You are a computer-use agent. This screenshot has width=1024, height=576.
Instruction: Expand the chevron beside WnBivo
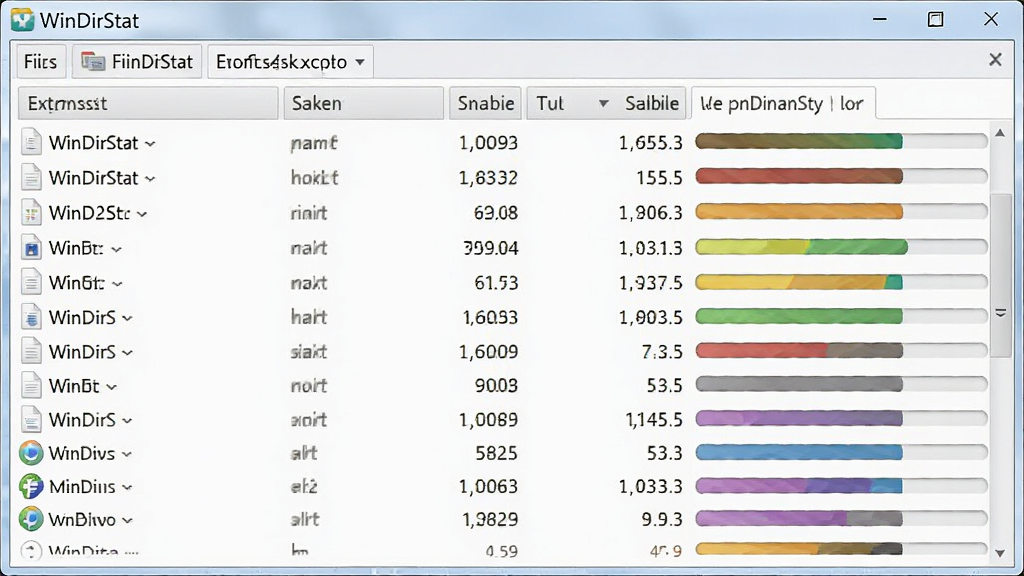click(127, 521)
